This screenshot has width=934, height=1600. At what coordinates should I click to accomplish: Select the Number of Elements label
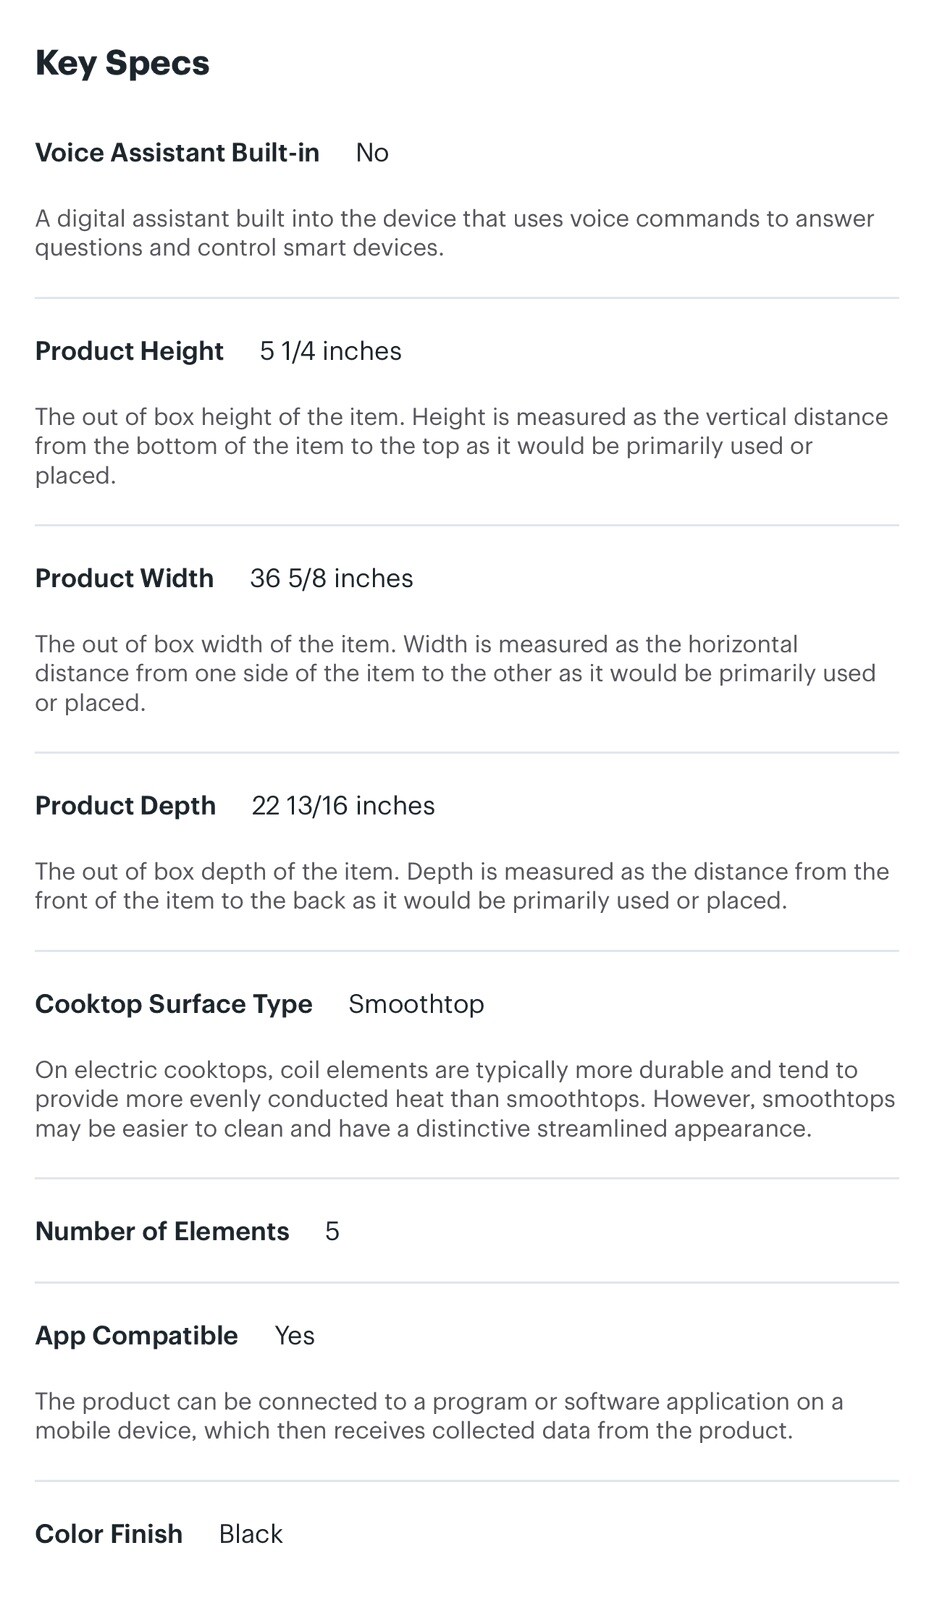162,1231
